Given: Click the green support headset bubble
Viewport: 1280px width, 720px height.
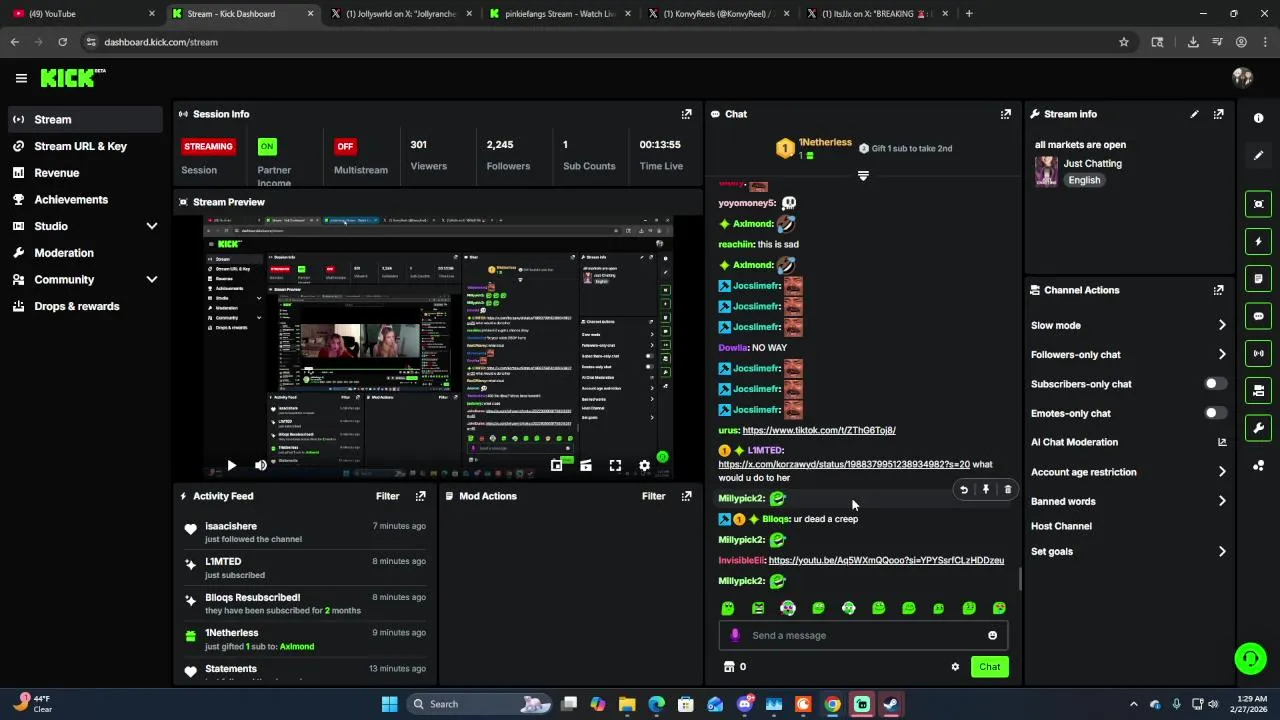Looking at the screenshot, I should coord(1250,657).
